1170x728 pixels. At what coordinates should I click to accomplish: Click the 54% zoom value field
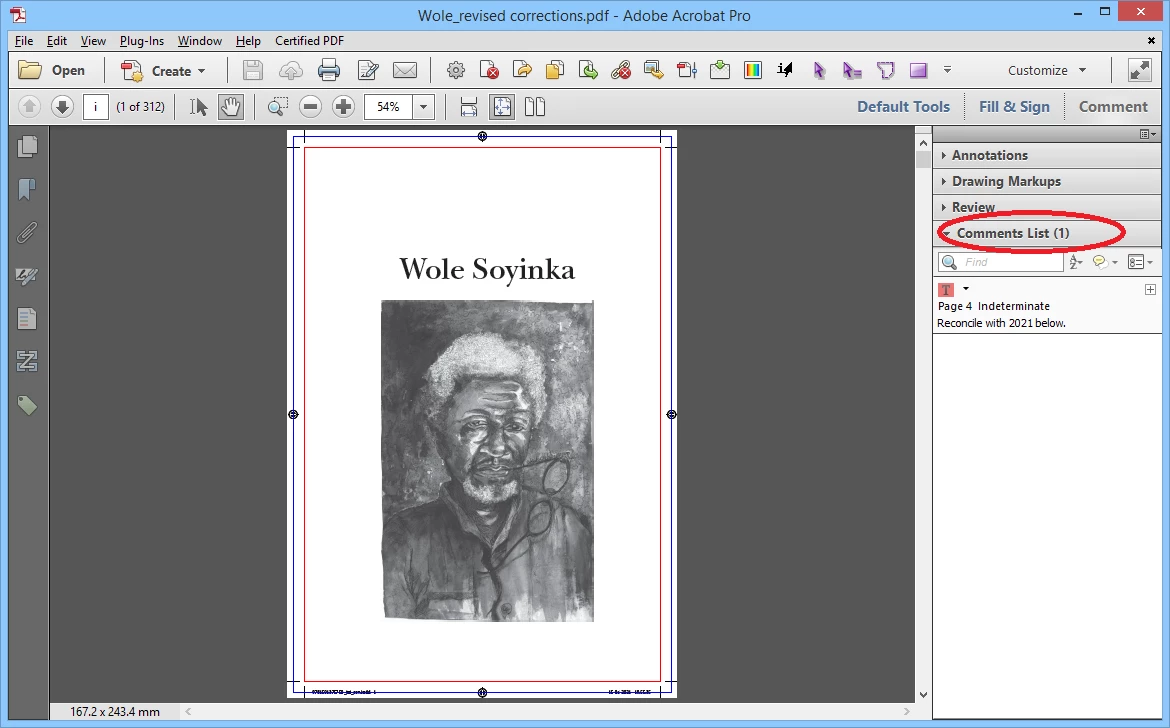[x=388, y=107]
